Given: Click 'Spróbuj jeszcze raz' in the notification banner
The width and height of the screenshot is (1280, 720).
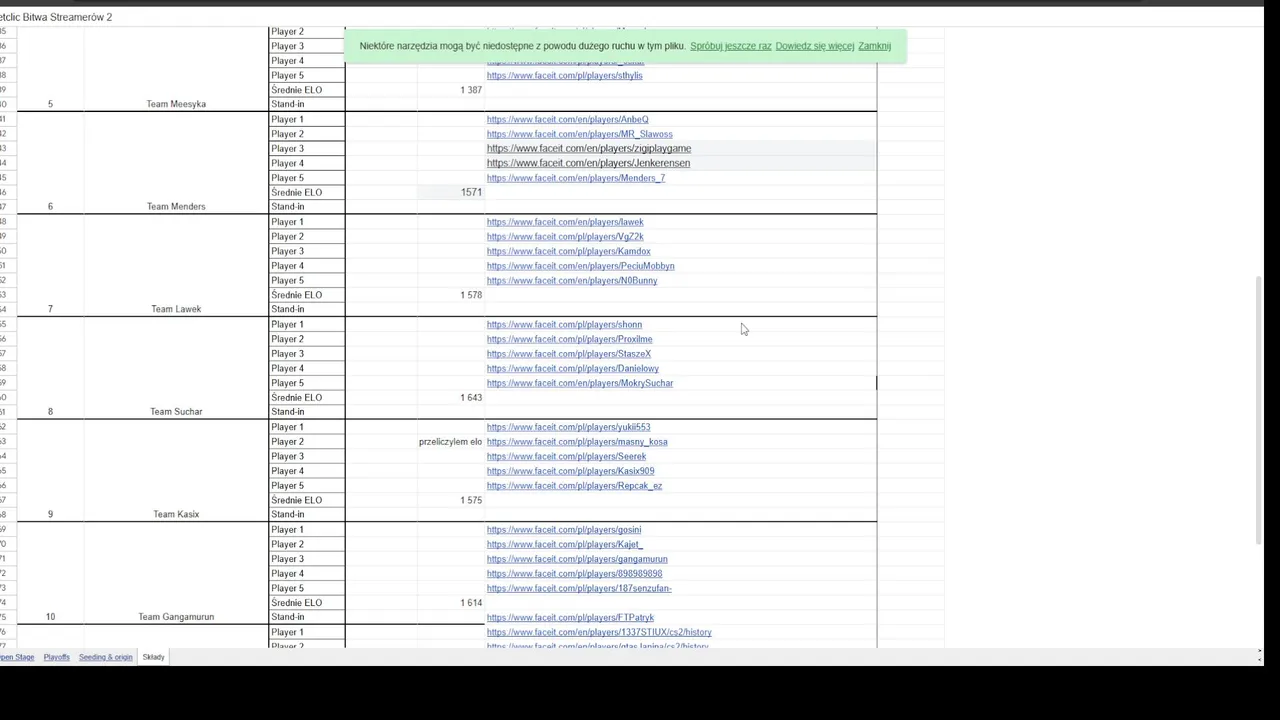Looking at the screenshot, I should (730, 46).
